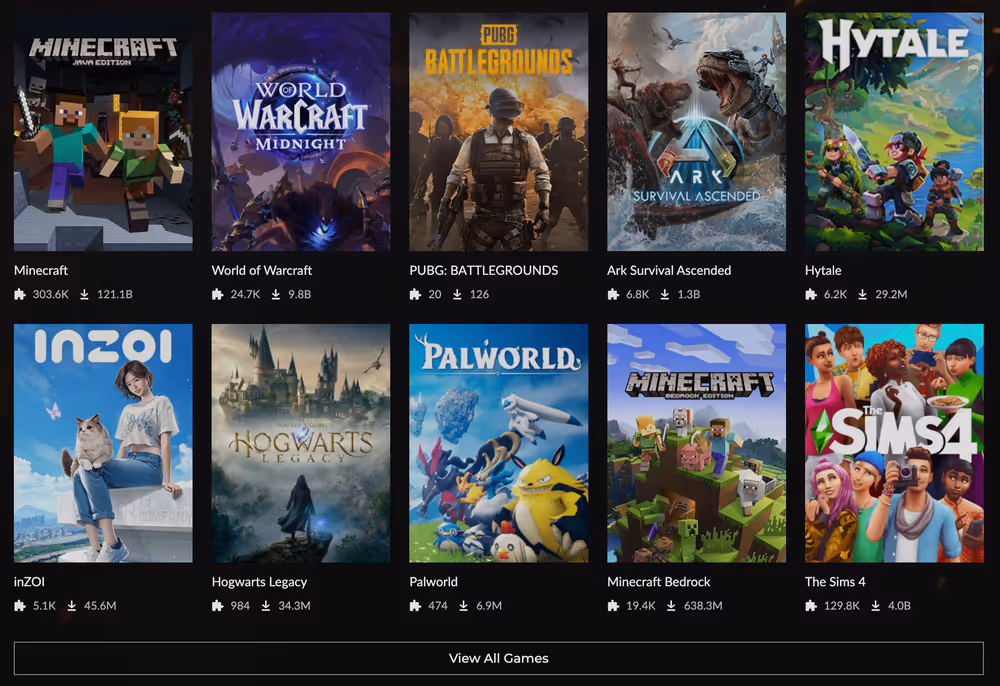This screenshot has width=1000, height=686.
Task: Click the download icon next to 638.3M
Action: pos(671,606)
